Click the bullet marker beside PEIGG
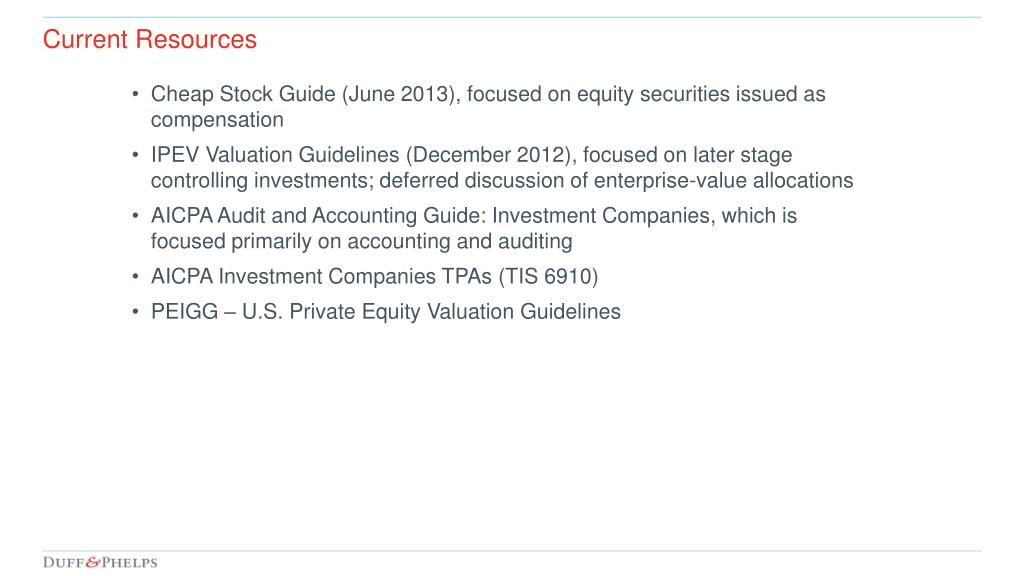Image resolution: width=1024 pixels, height=576 pixels. tap(135, 312)
